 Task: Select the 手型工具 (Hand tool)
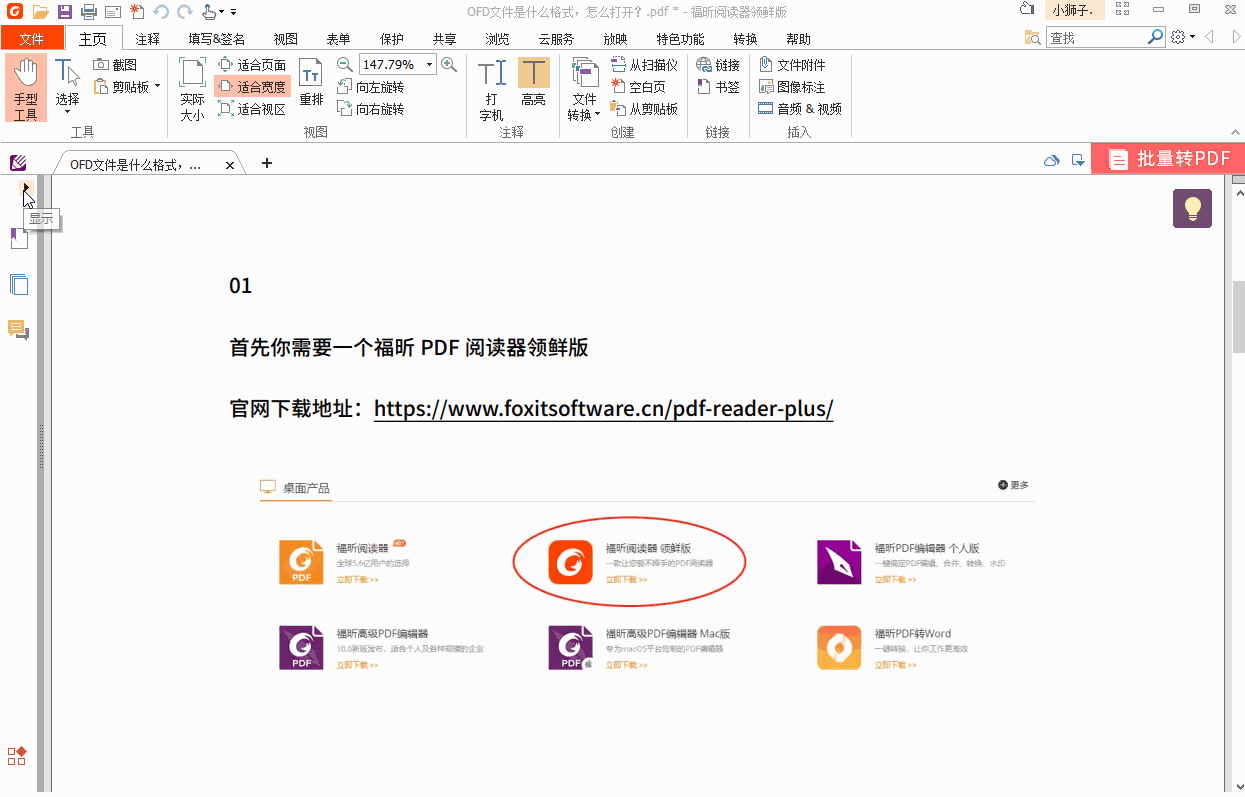point(26,88)
